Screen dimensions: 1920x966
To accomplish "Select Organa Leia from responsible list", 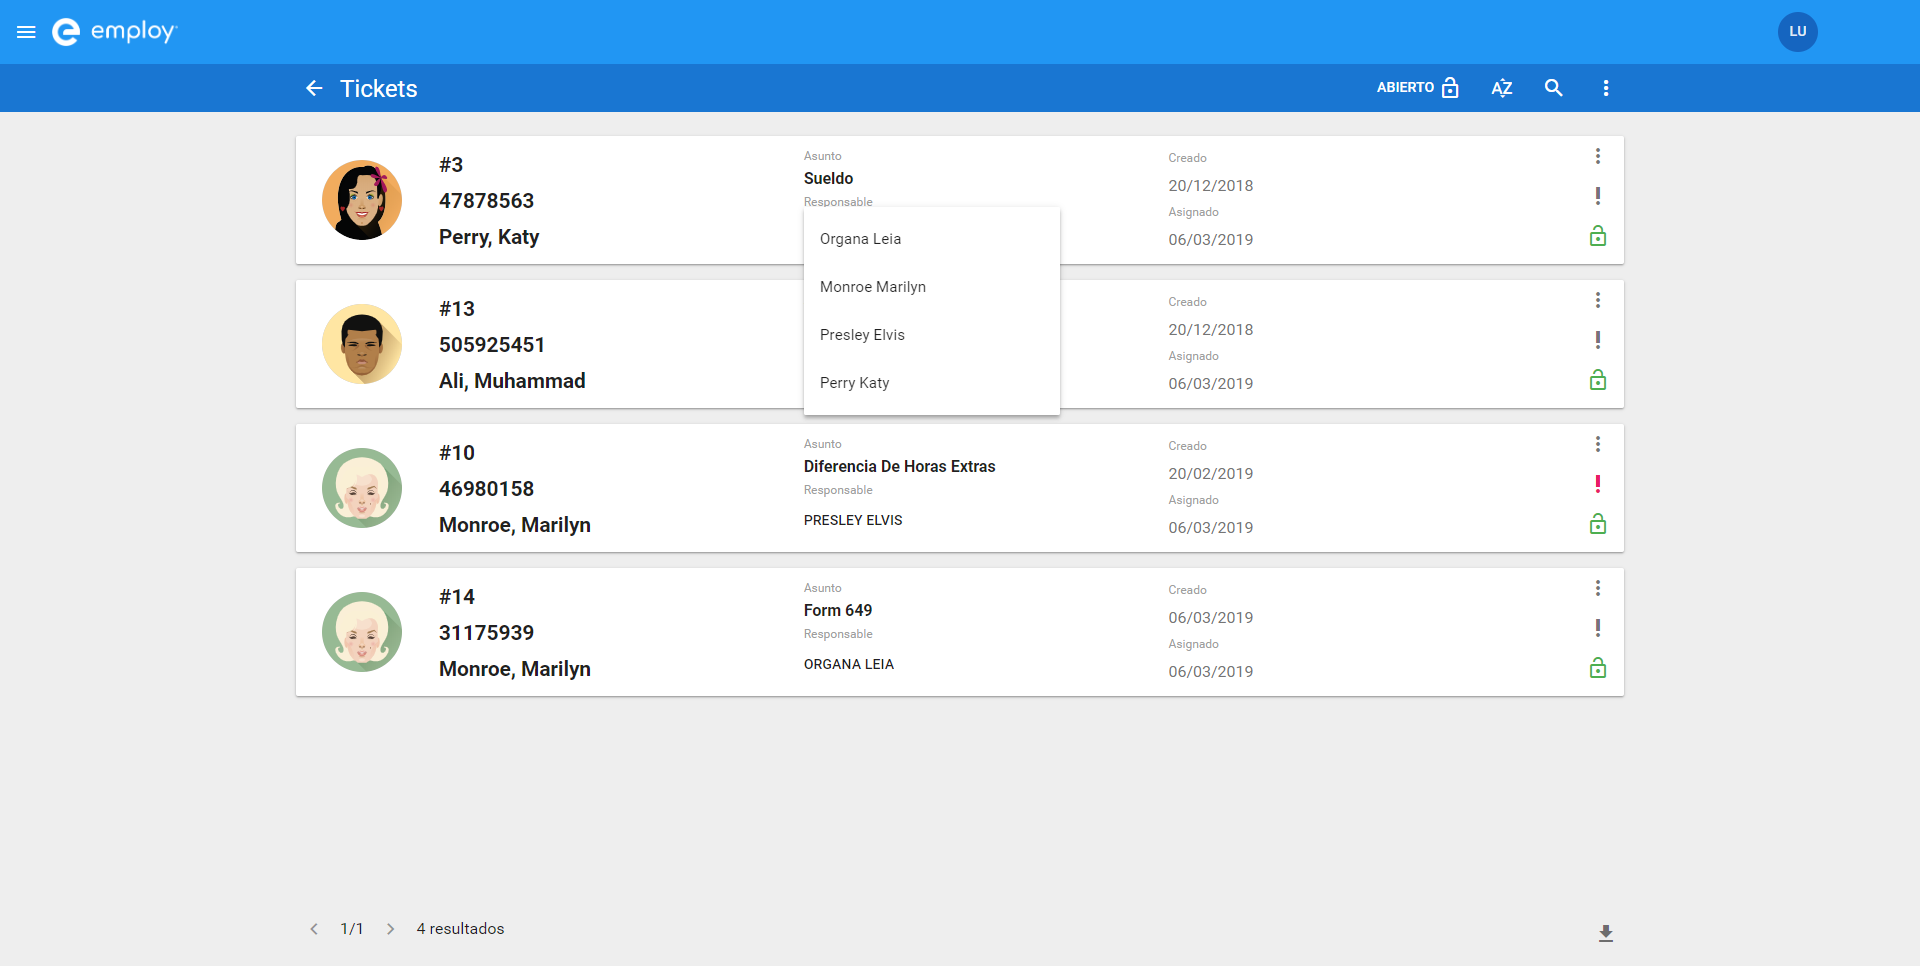I will (931, 239).
